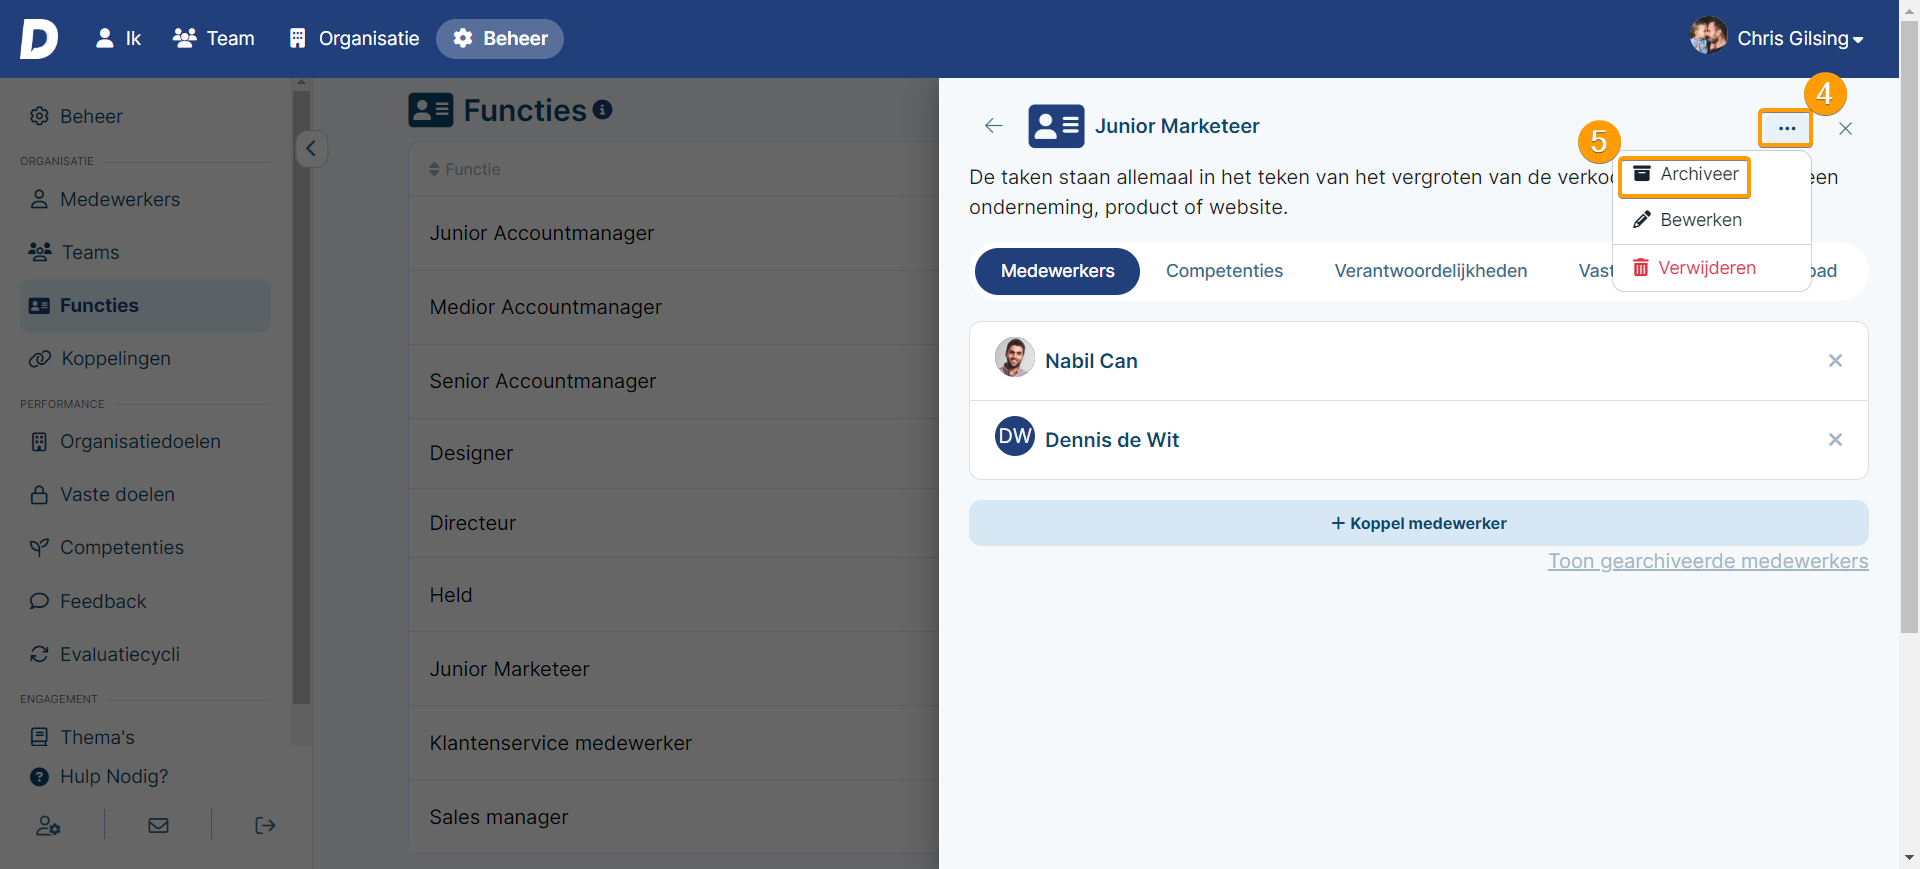This screenshot has height=869, width=1920.
Task: Open Nabil Can's employee profile
Action: coord(1091,361)
